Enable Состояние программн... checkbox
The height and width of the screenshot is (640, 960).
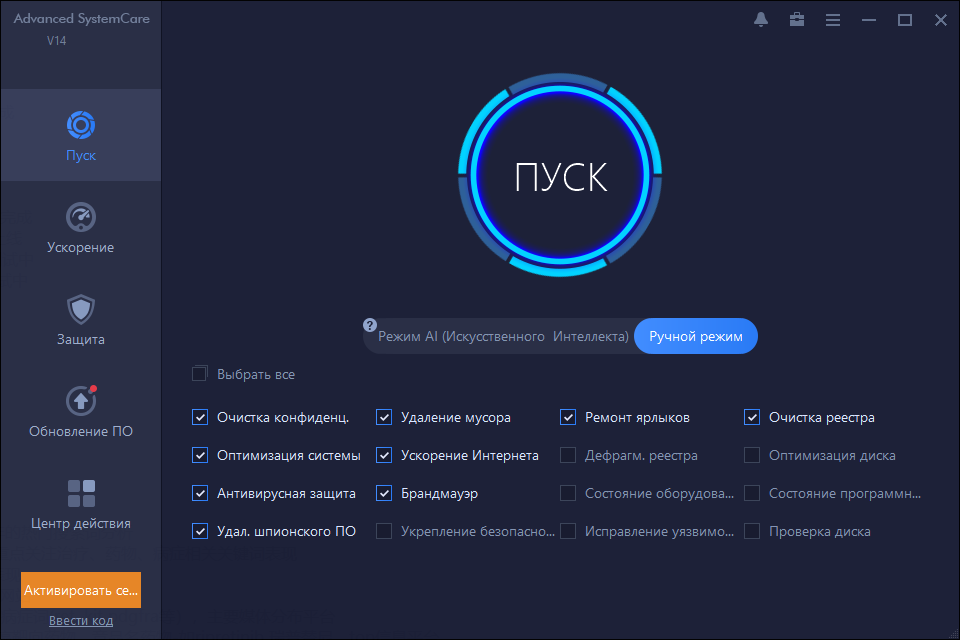[752, 493]
